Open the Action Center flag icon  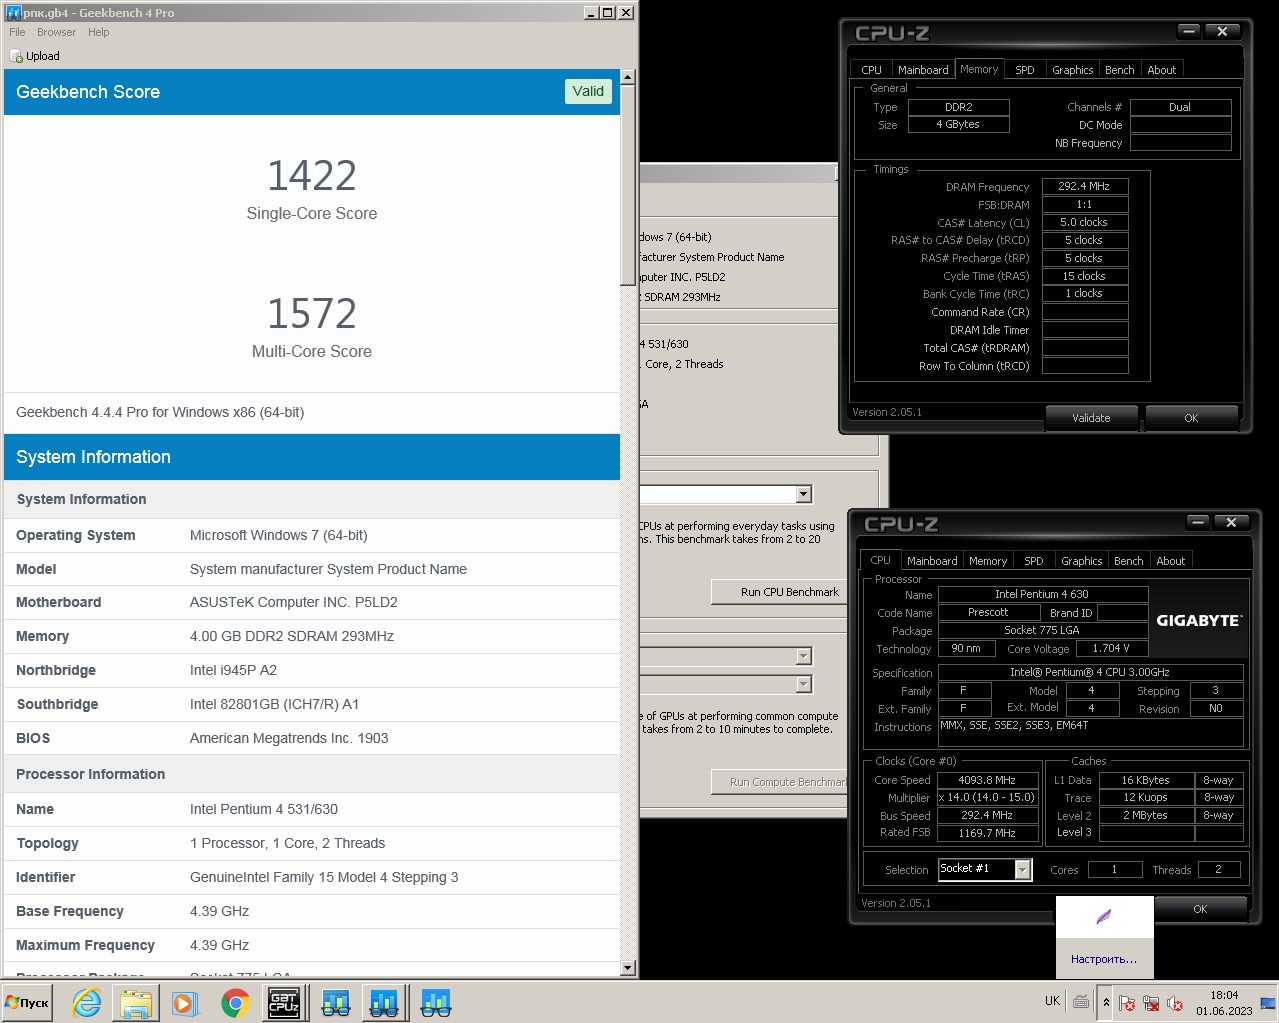pos(1127,1002)
